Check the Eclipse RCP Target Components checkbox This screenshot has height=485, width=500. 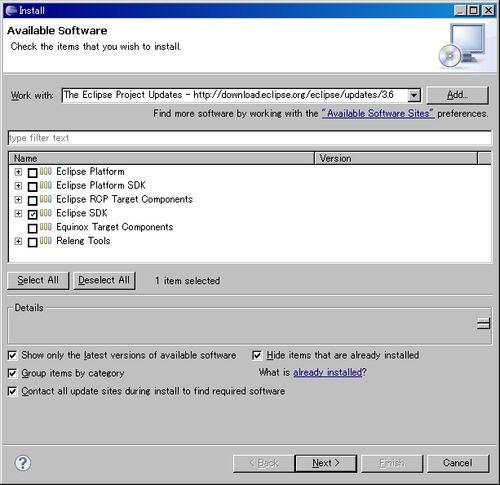32,200
